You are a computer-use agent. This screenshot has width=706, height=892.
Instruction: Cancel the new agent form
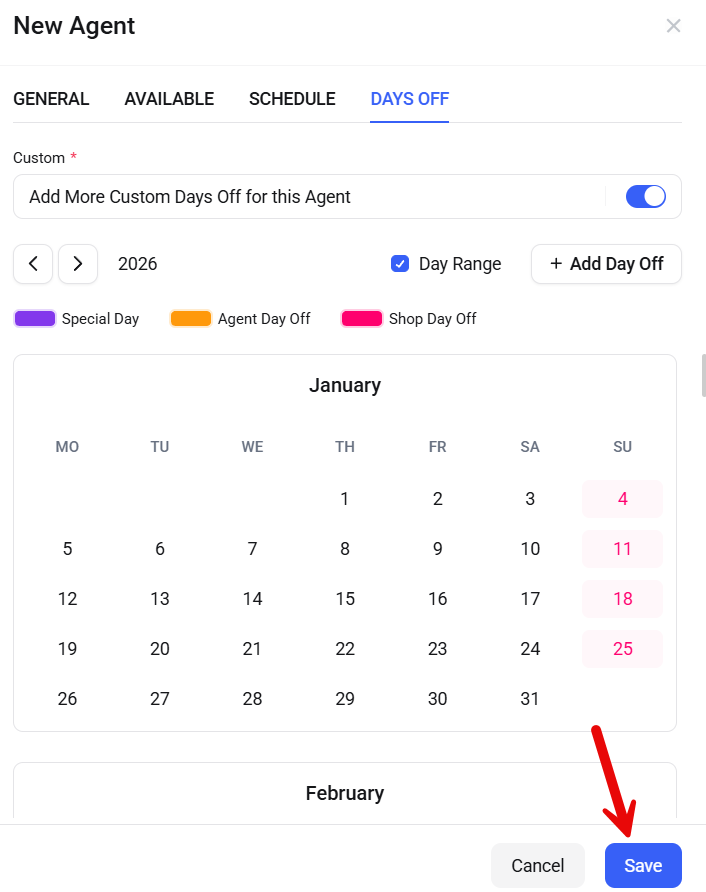coord(538,866)
